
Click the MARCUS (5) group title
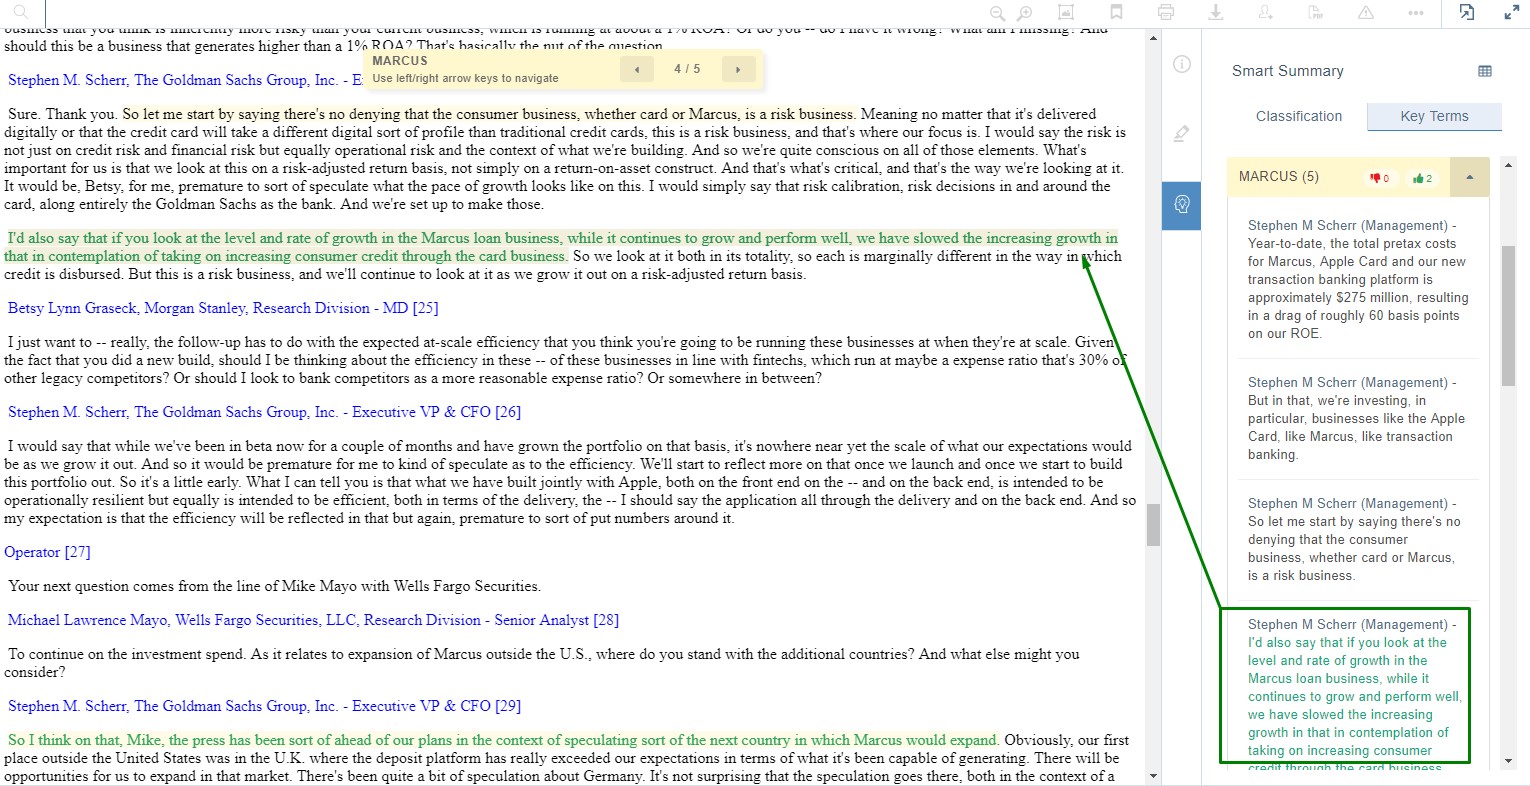1278,177
